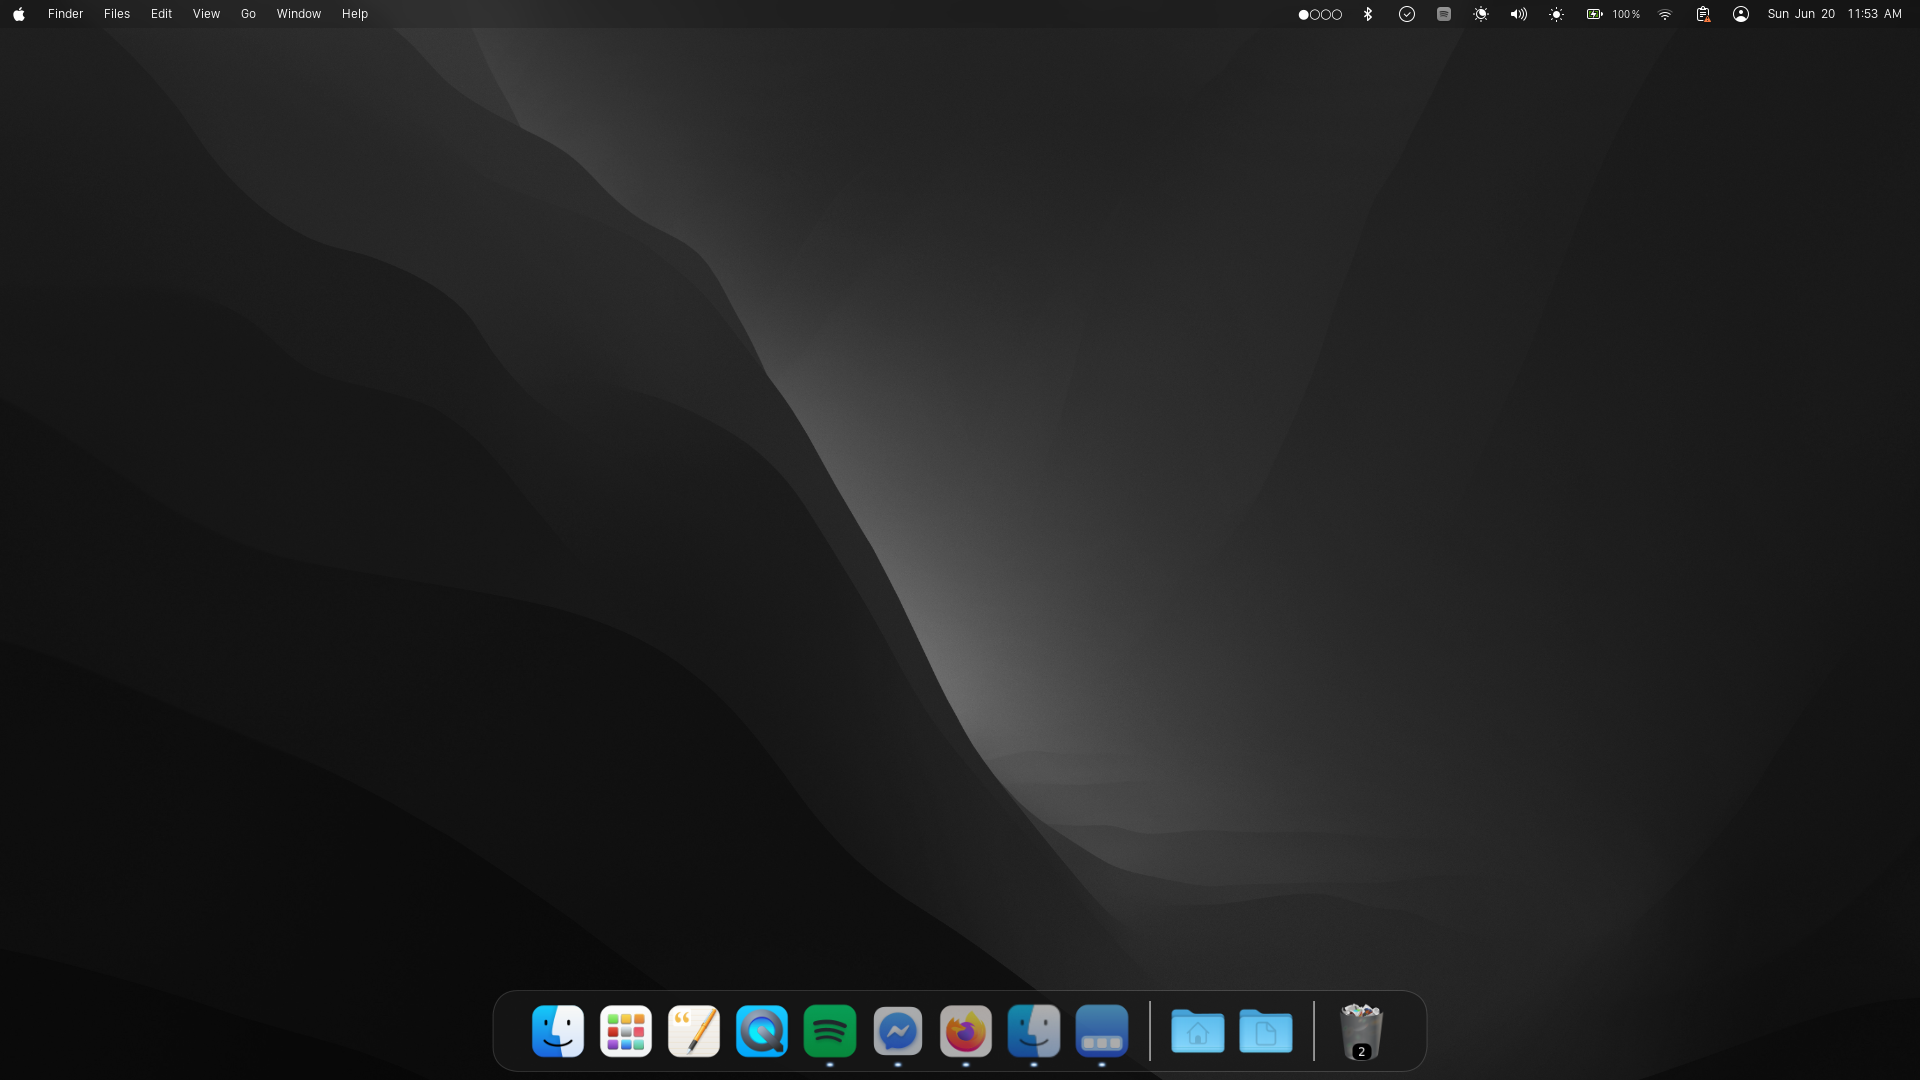Open the Home folder in dock
The image size is (1920, 1080).
(1198, 1031)
